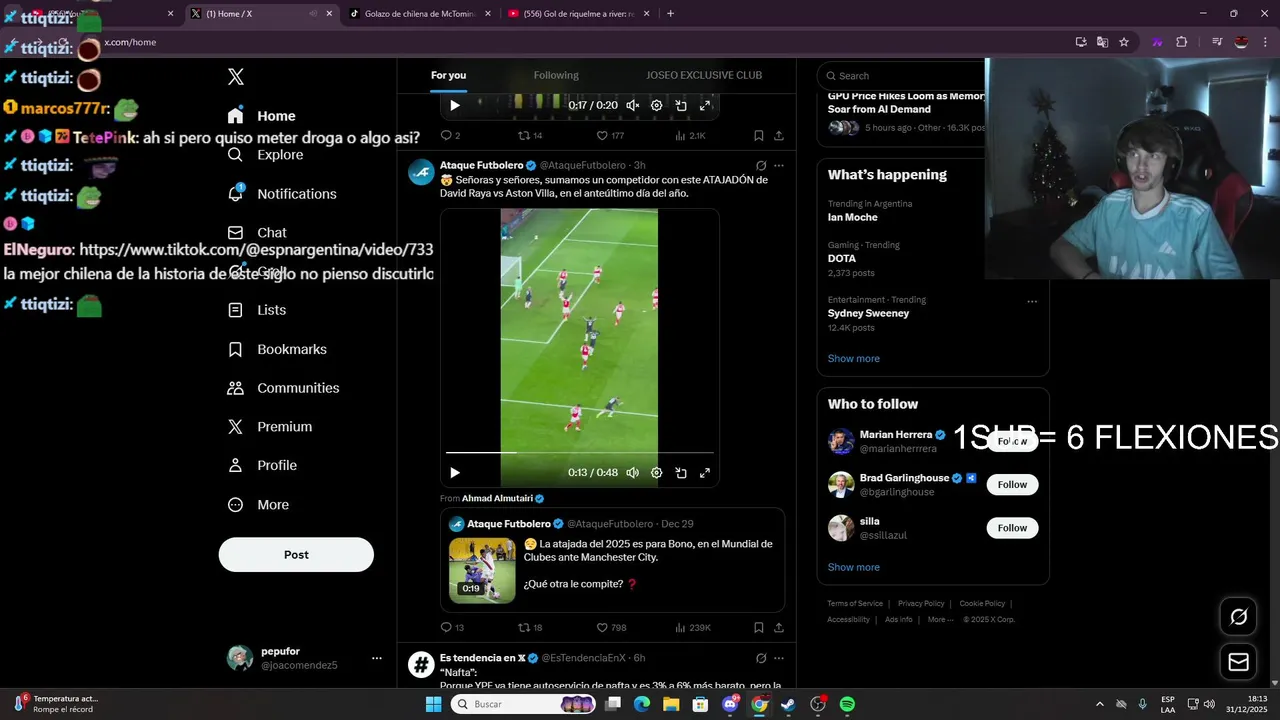Show hidden system tray icons
This screenshot has height=720, width=1280.
click(x=1100, y=704)
